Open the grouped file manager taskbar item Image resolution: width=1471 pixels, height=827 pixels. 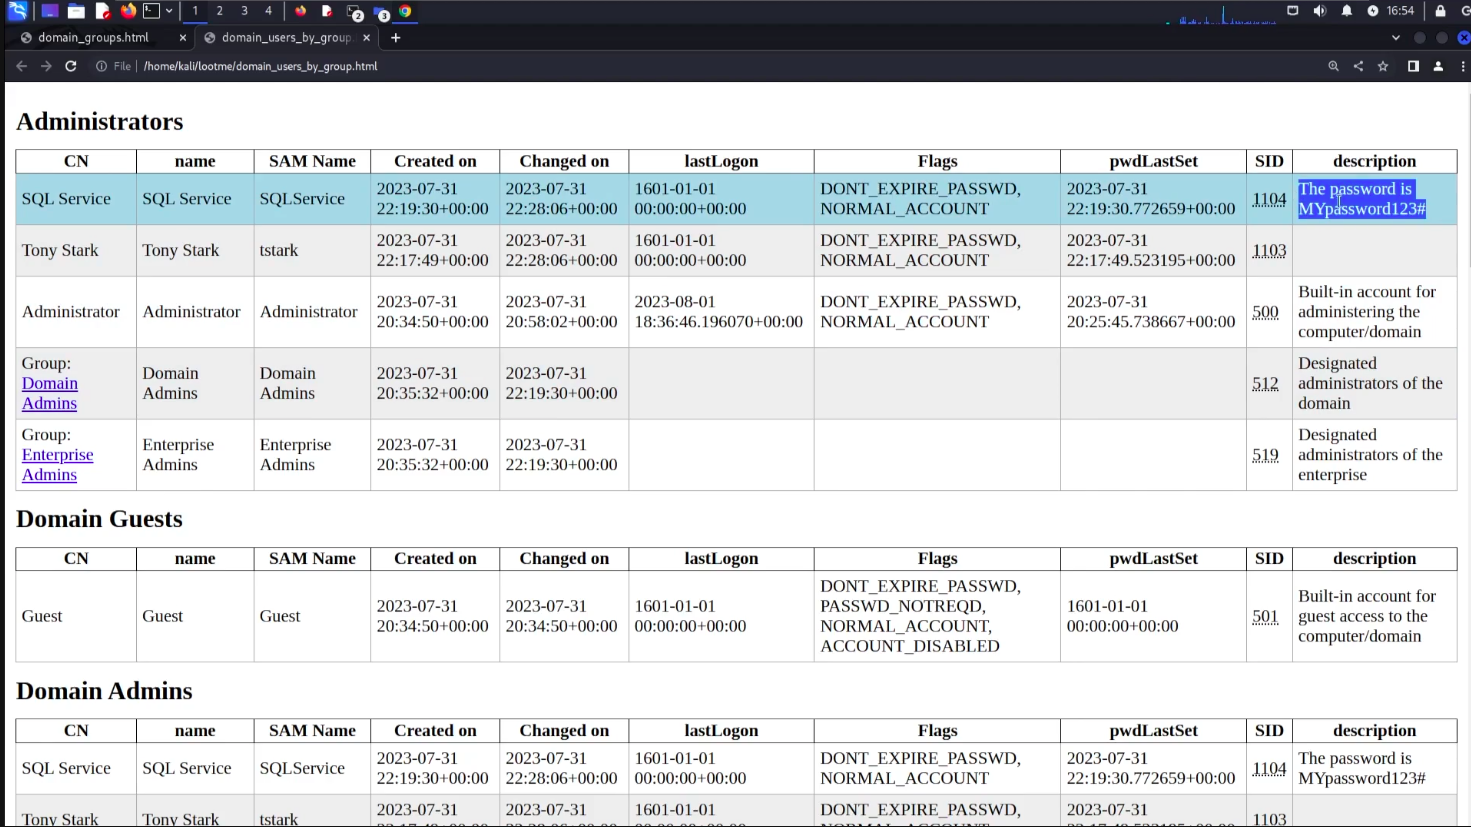click(381, 12)
